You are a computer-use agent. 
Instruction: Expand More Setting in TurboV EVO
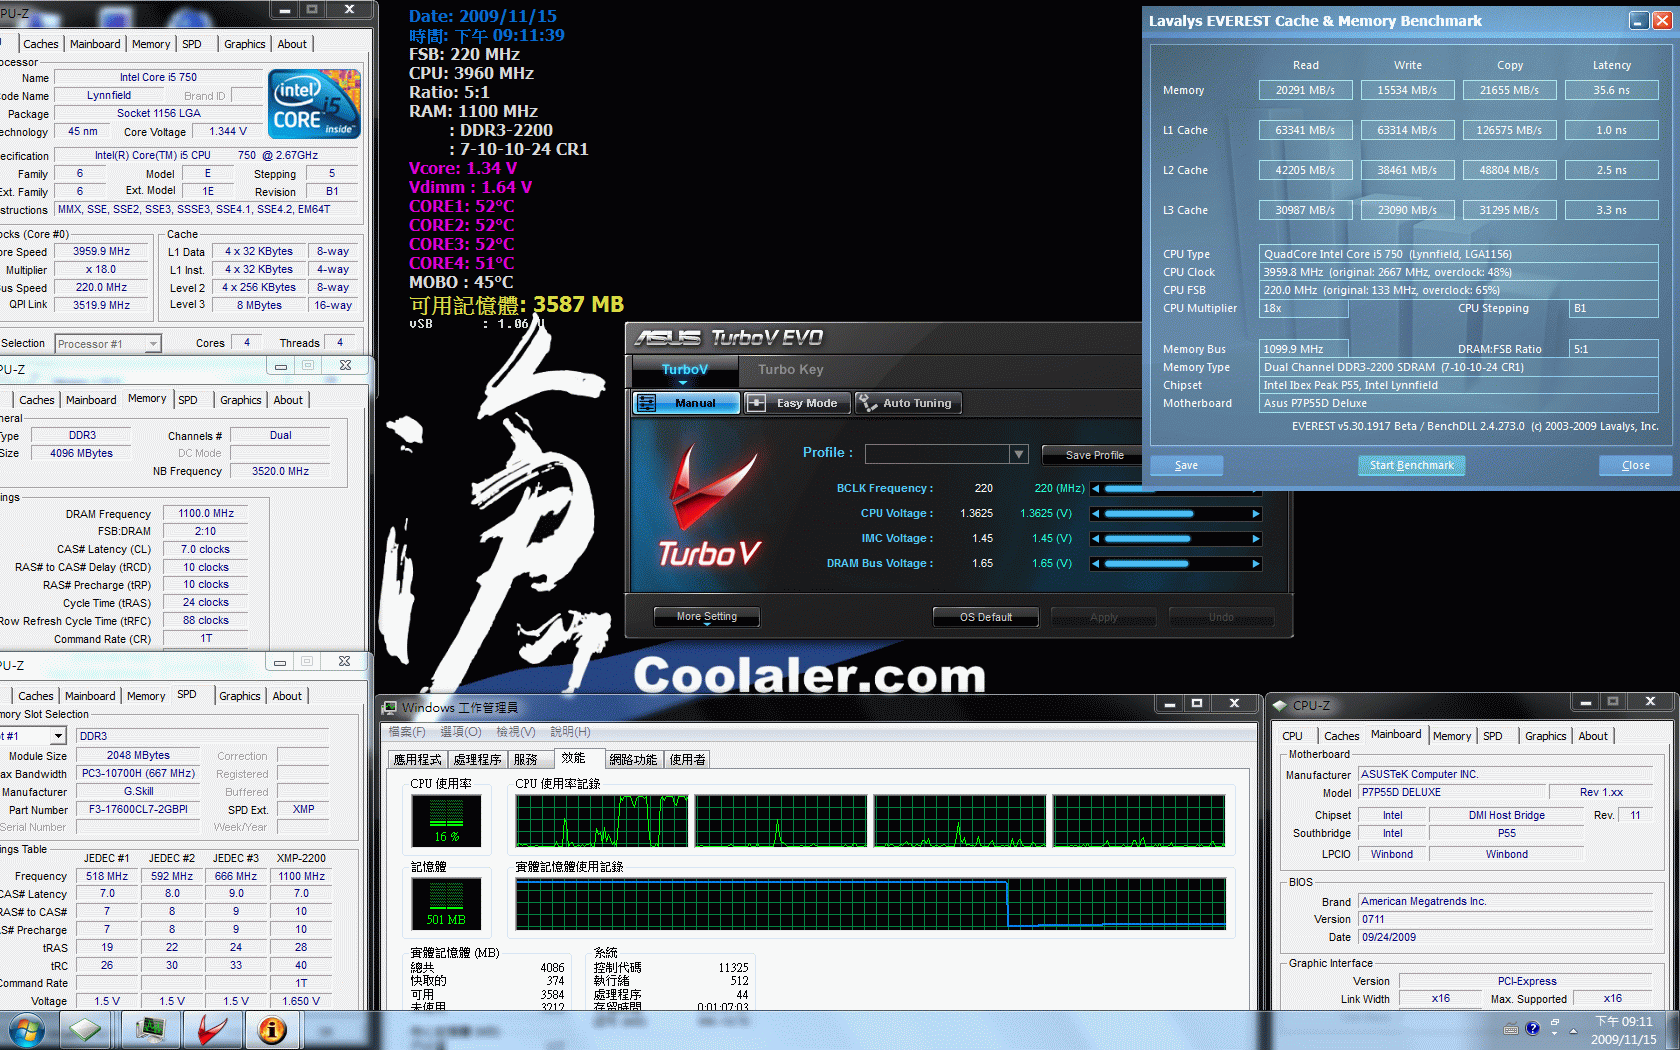706,617
